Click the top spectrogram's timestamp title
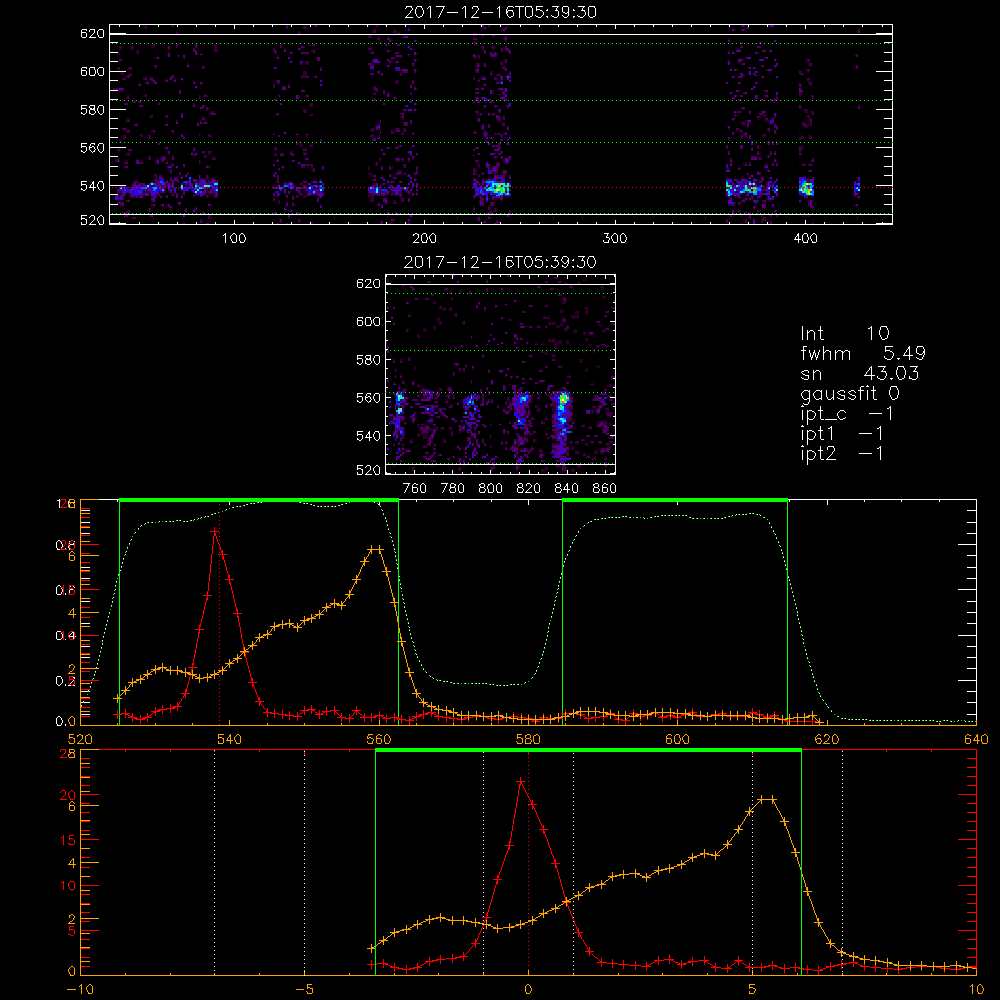 500,12
